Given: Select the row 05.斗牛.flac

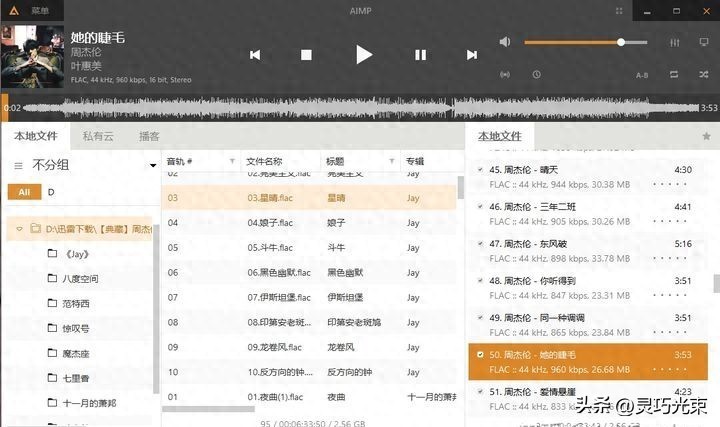Looking at the screenshot, I should coord(309,247).
